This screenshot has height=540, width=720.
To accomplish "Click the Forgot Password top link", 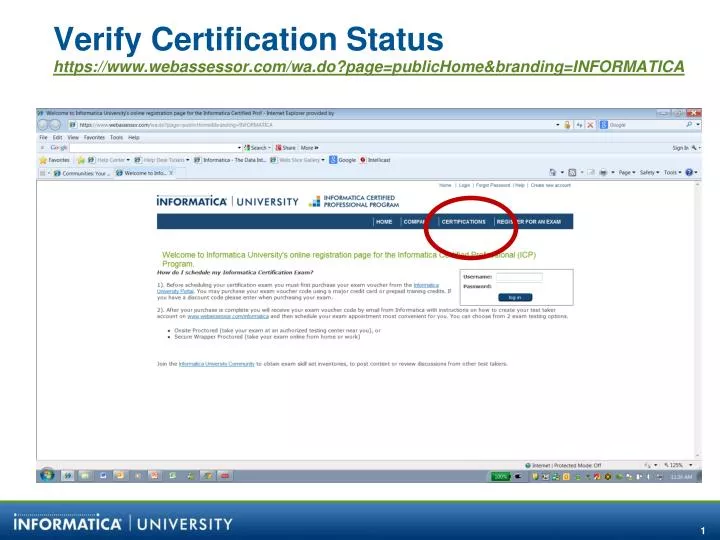I will [493, 185].
